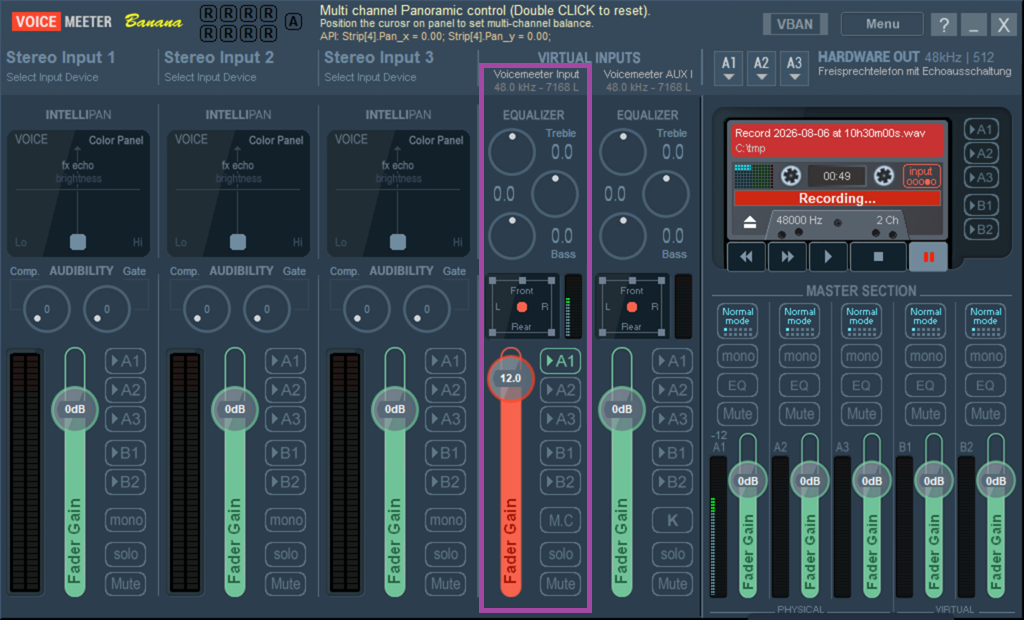Click the A1 master fader knob
1024x620 pixels.
(748, 481)
